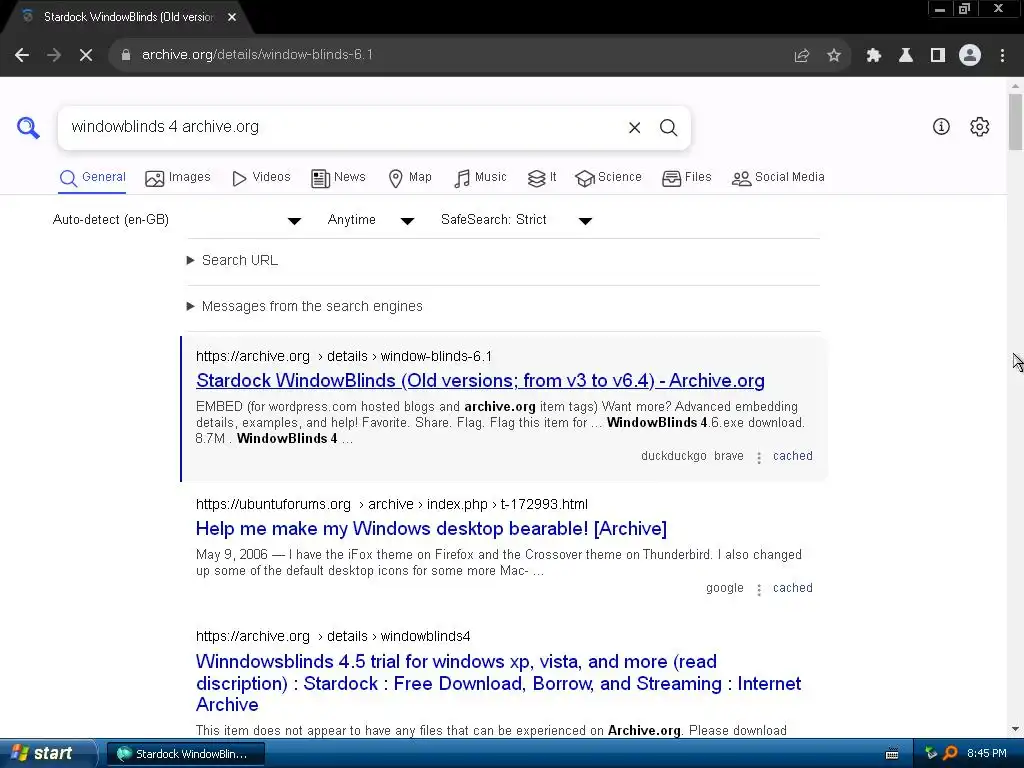Viewport: 1024px width, 768px height.
Task: Click the system tray network icon
Action: [931, 753]
